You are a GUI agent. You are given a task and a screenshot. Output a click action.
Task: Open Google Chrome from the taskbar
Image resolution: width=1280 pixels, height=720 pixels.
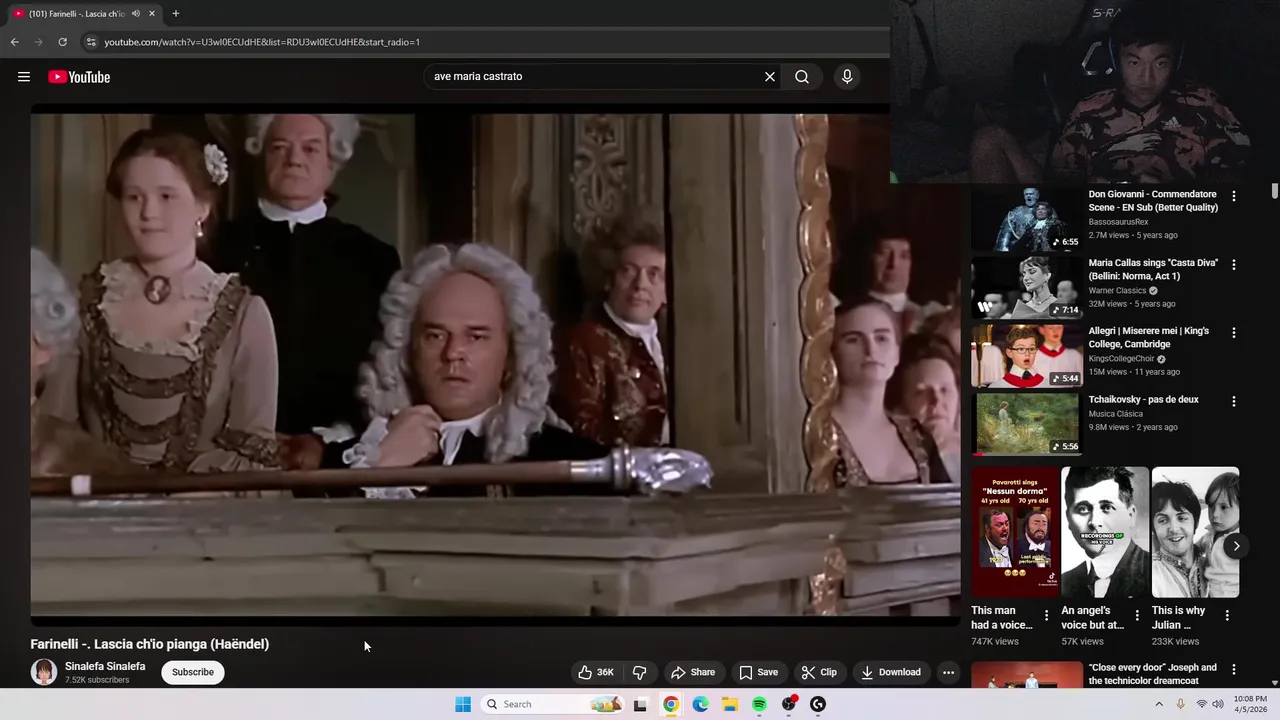(671, 704)
